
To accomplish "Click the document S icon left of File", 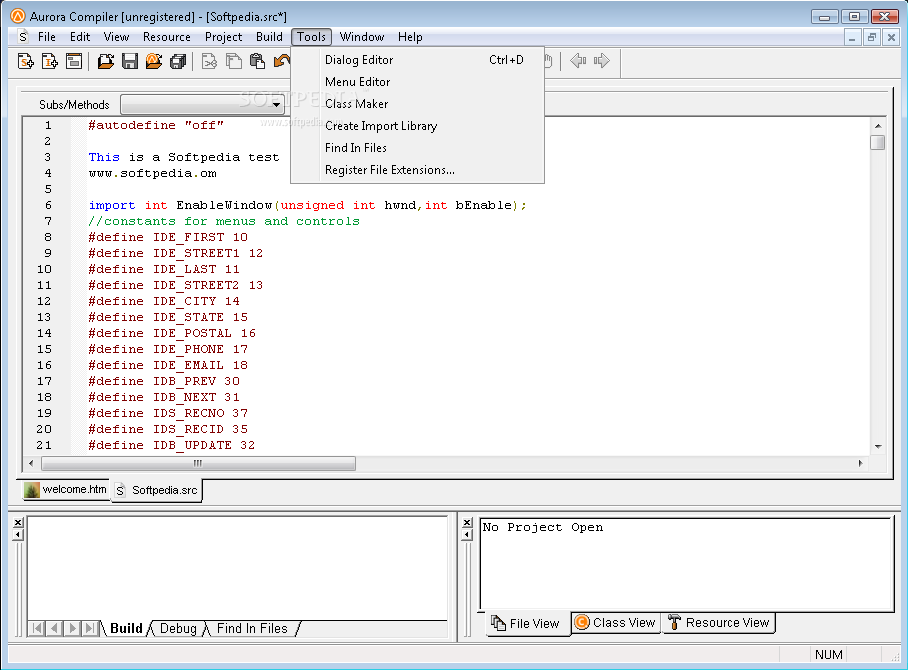I will click(23, 37).
